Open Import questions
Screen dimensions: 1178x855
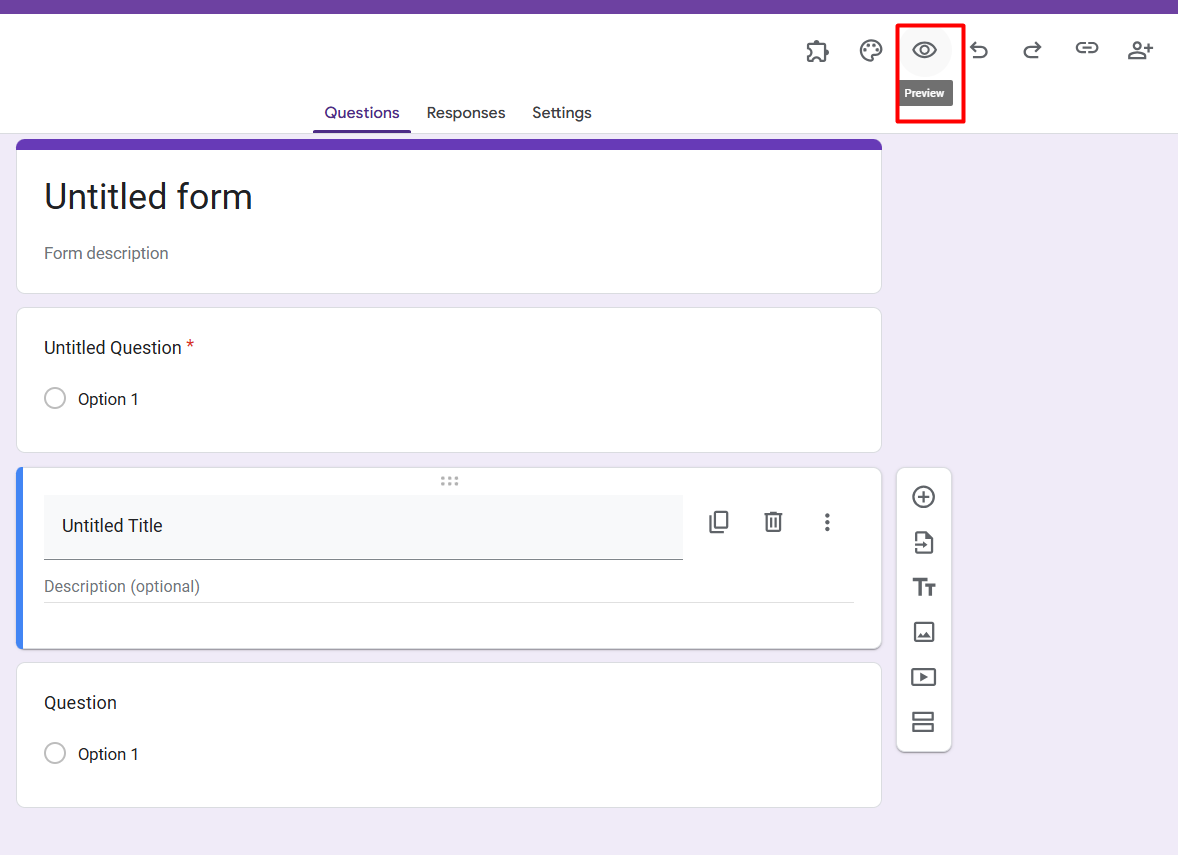coord(923,542)
